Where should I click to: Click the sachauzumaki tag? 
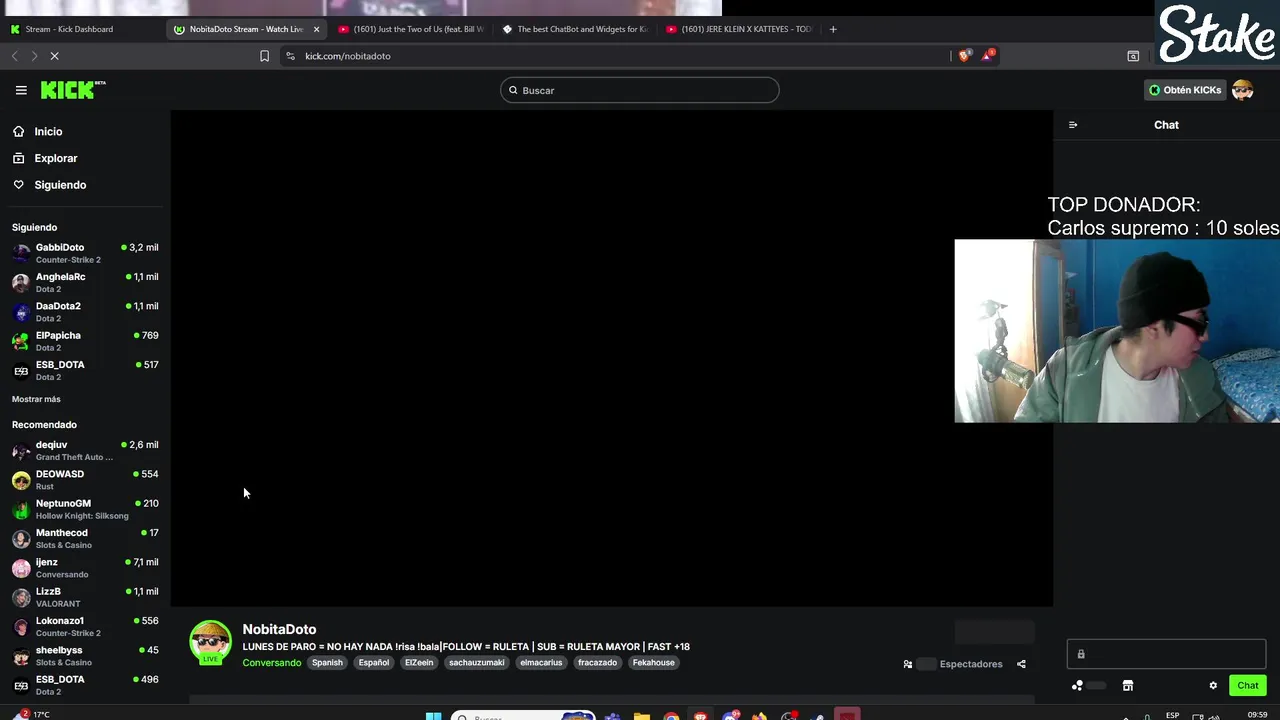tap(477, 663)
